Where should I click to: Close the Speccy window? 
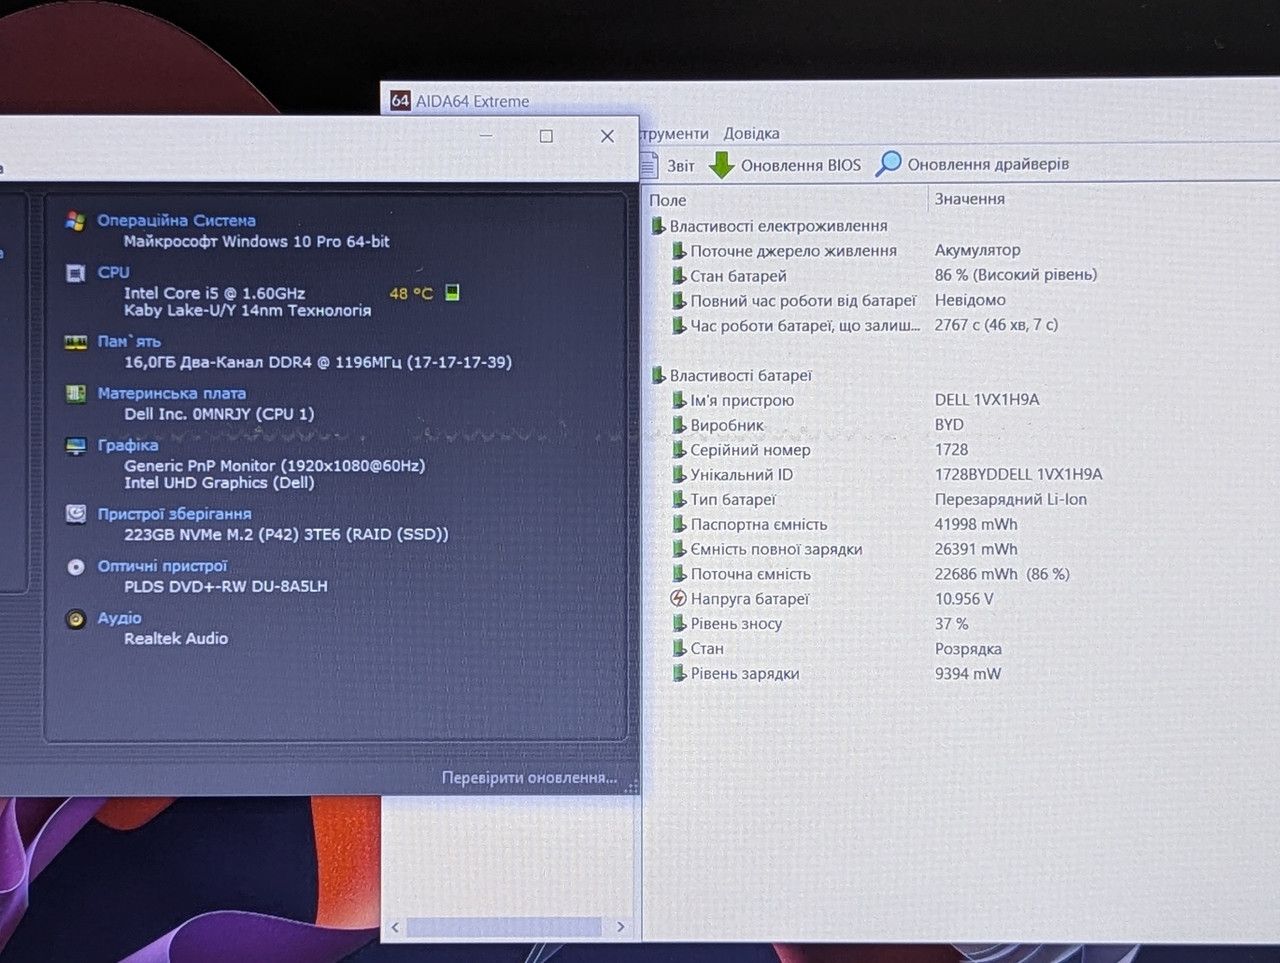click(x=607, y=136)
